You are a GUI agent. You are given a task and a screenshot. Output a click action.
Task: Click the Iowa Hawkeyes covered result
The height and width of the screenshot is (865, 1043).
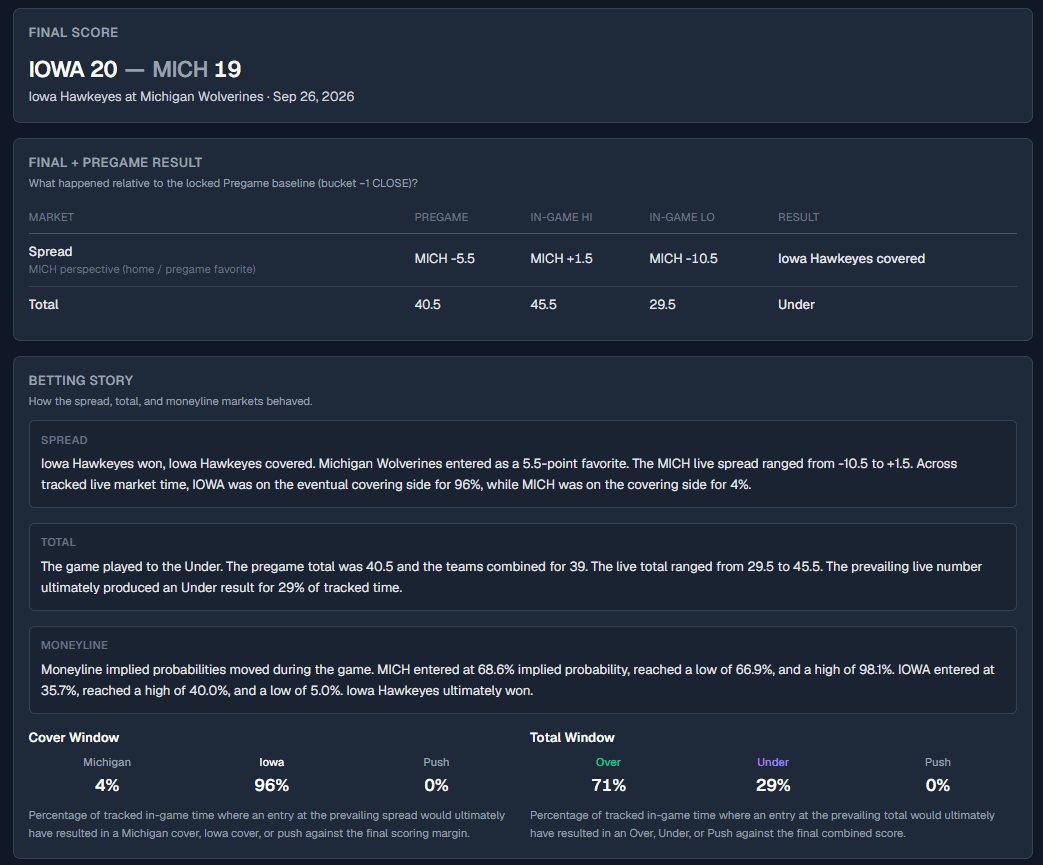(x=851, y=259)
